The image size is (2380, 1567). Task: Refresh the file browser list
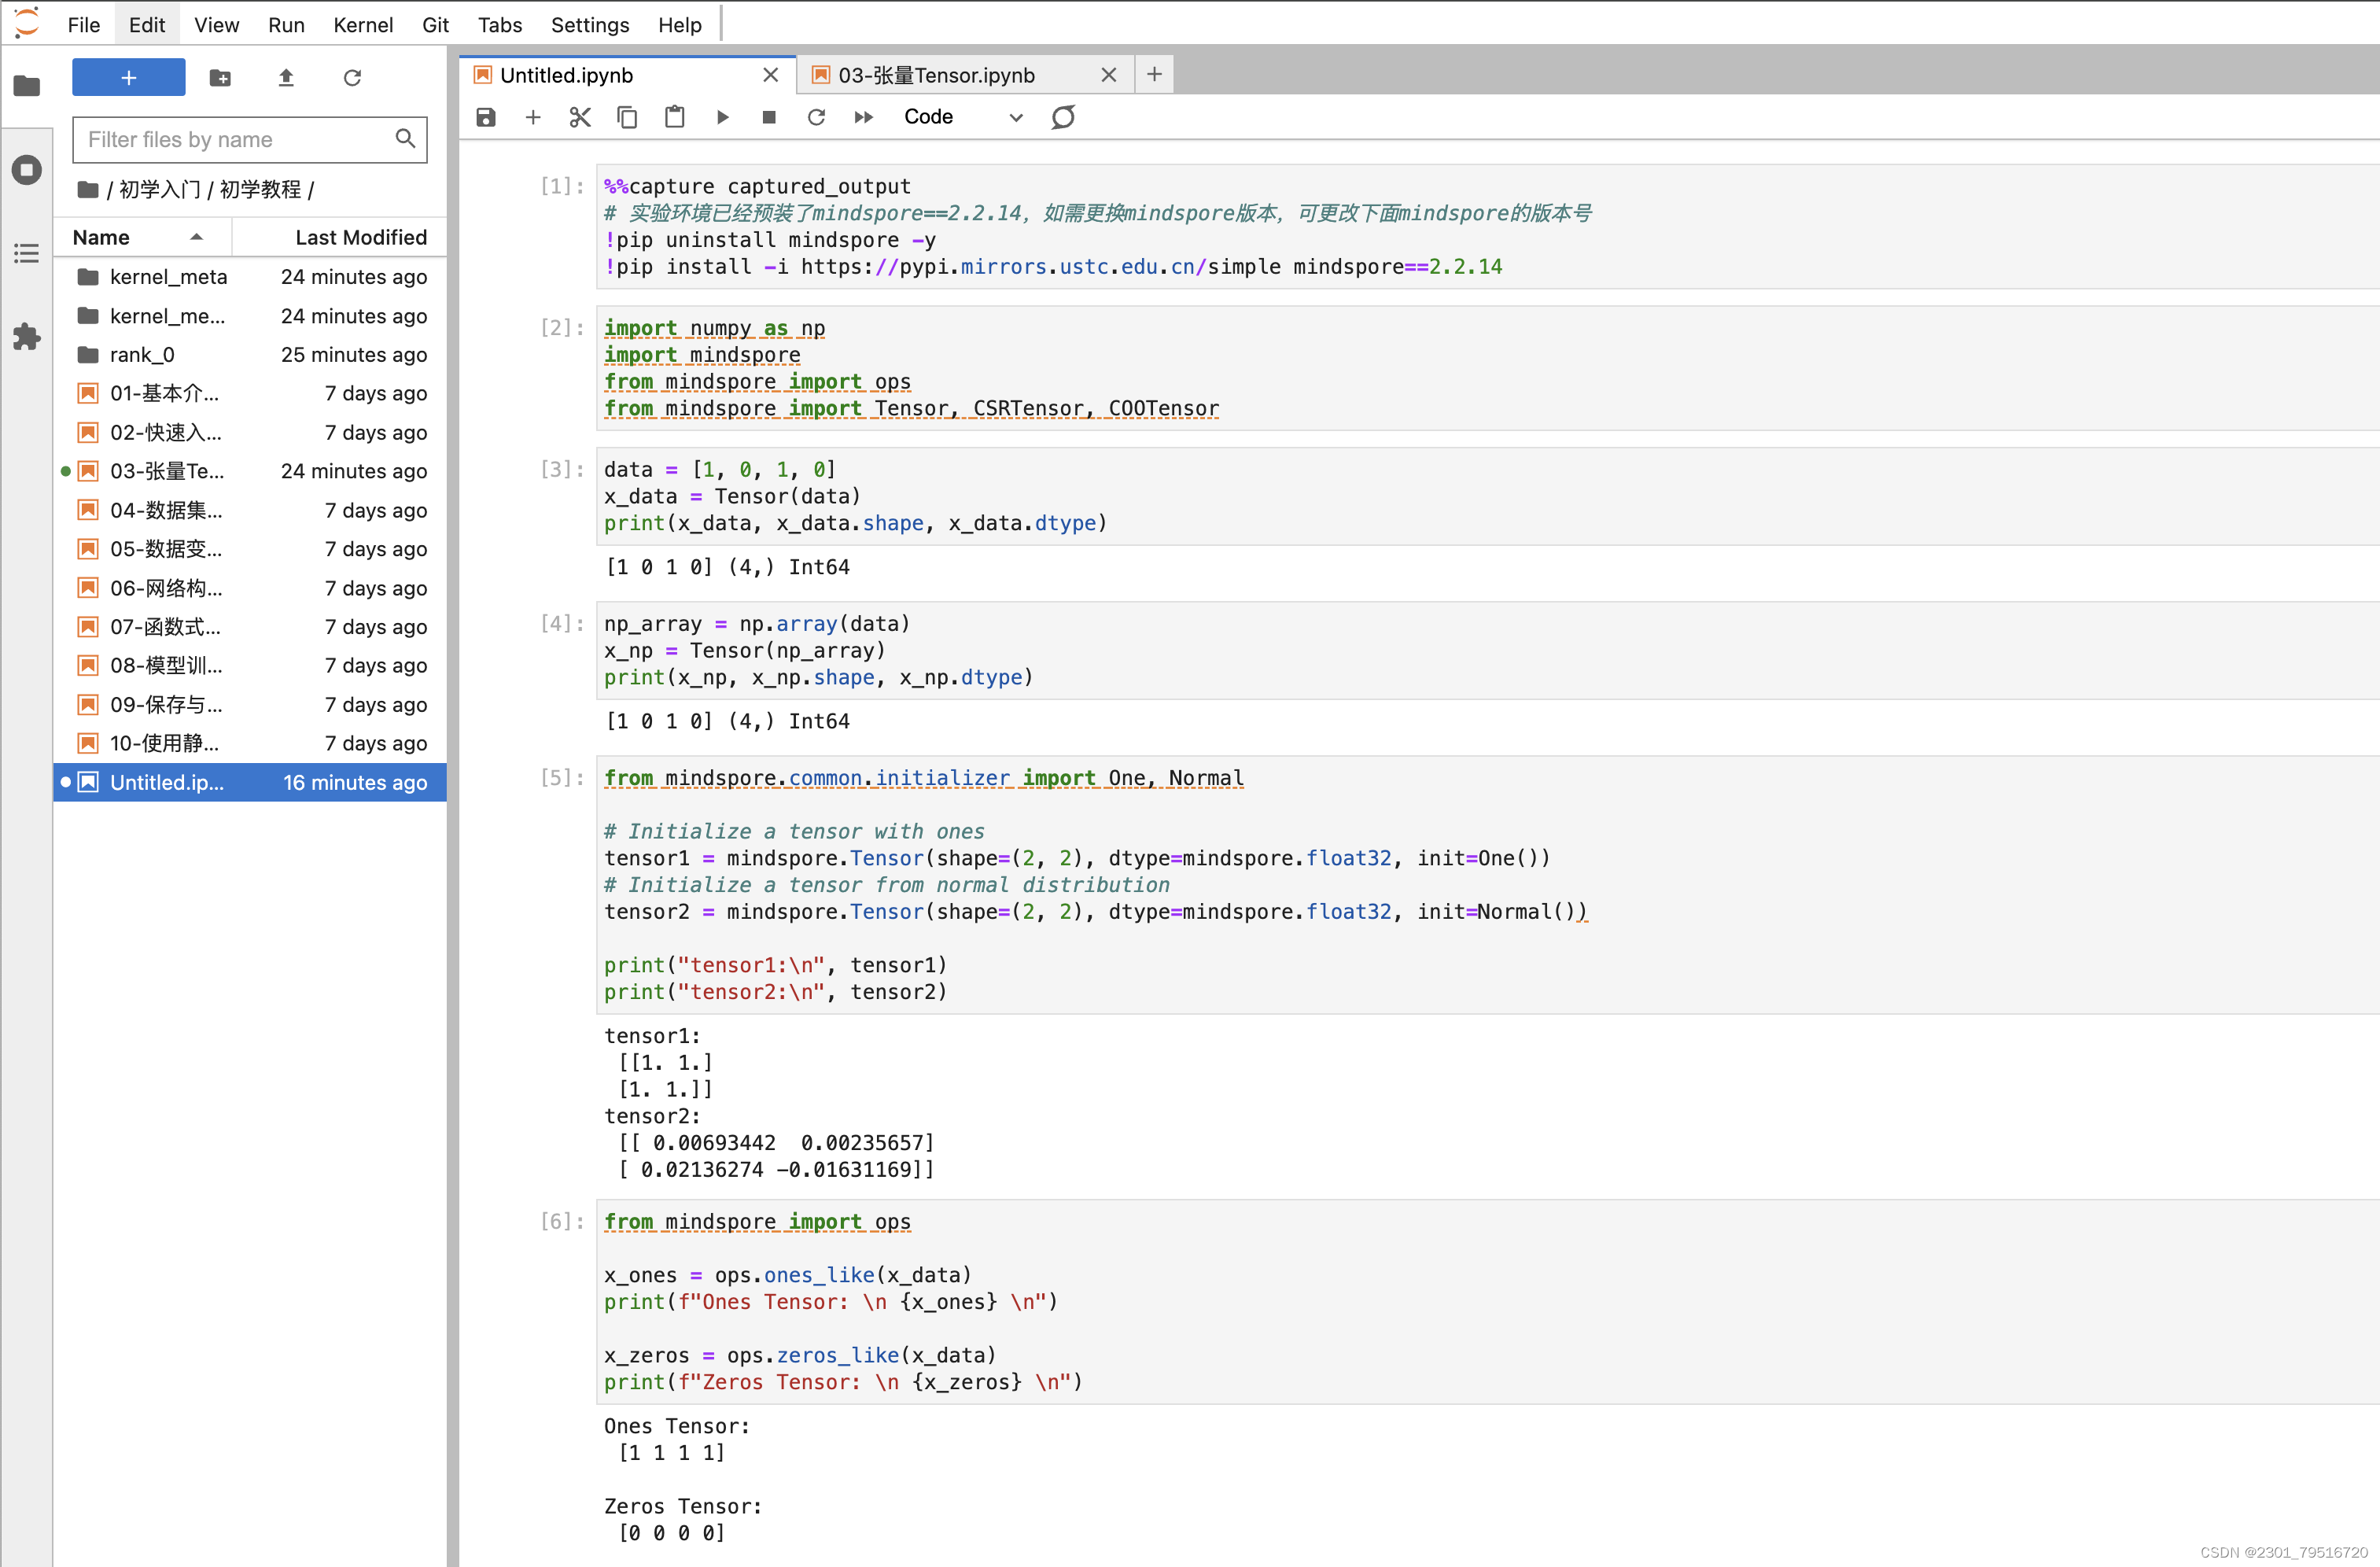pos(352,77)
